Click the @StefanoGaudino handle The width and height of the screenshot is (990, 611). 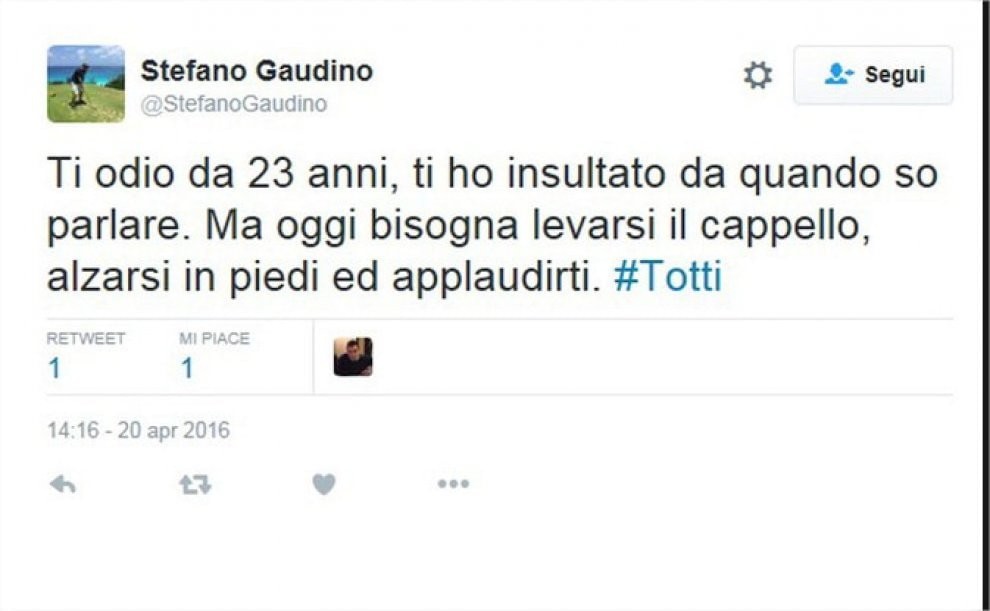pyautogui.click(x=234, y=104)
